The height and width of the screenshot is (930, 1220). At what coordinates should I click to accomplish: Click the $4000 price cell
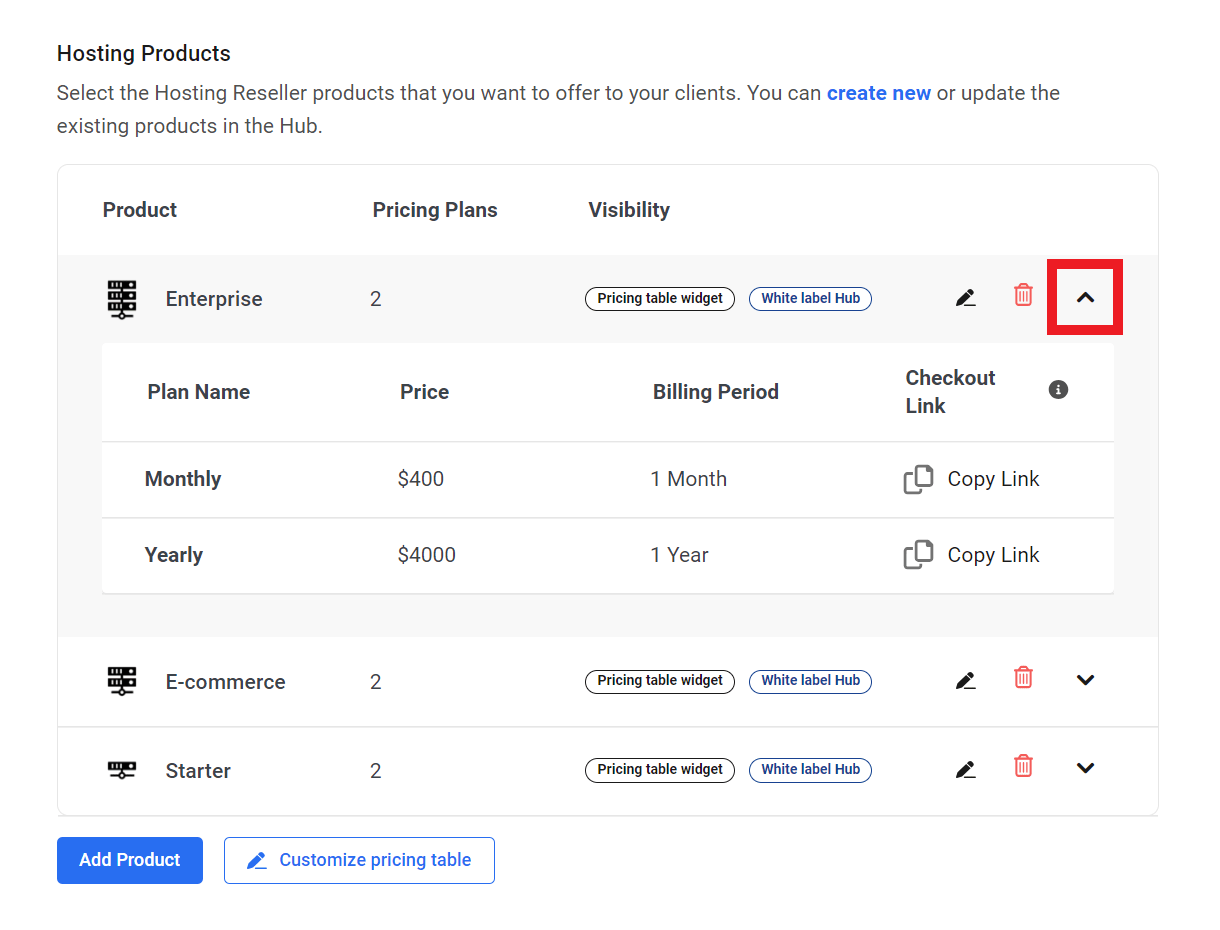click(427, 555)
